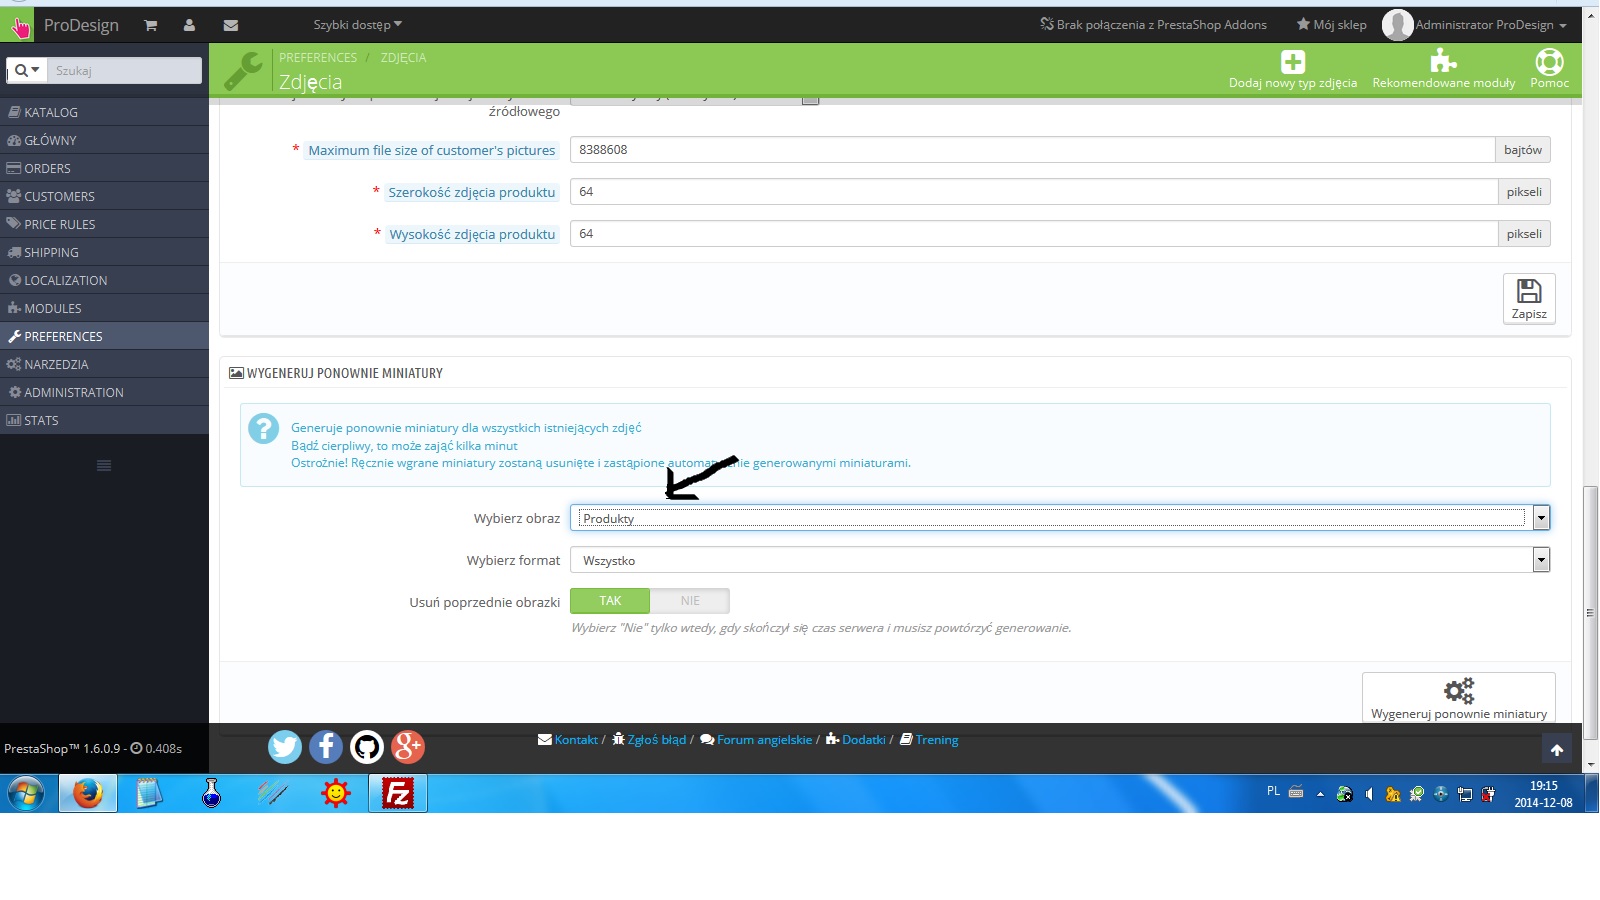The image size is (1600, 900).
Task: Open the blue flask app in taskbar
Action: click(211, 794)
